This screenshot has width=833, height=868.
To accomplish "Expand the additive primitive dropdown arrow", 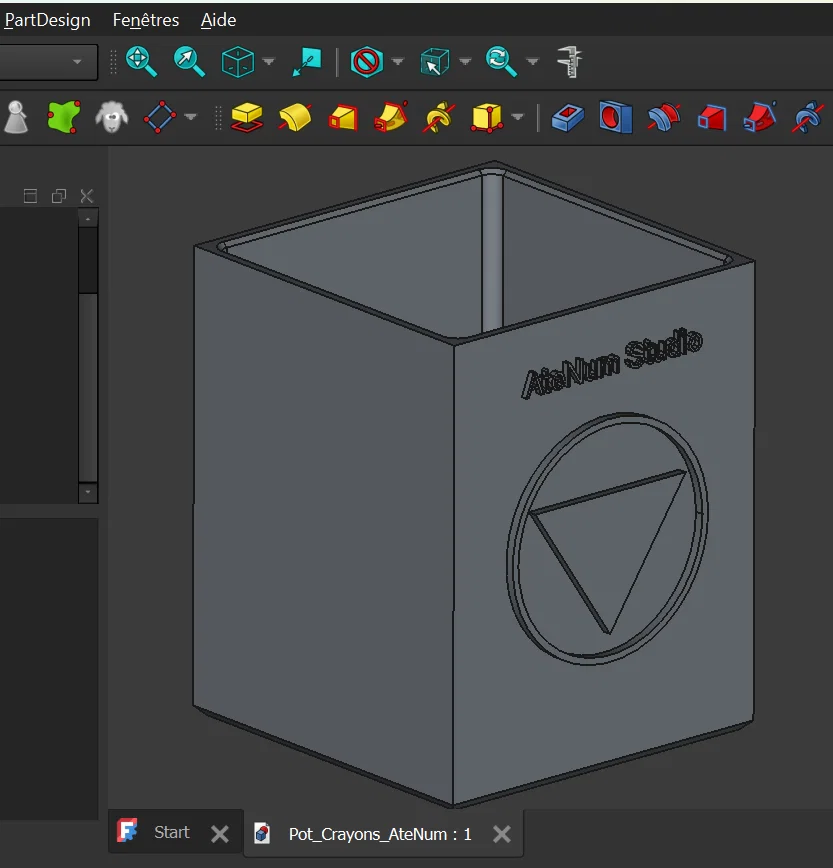I will [x=517, y=117].
